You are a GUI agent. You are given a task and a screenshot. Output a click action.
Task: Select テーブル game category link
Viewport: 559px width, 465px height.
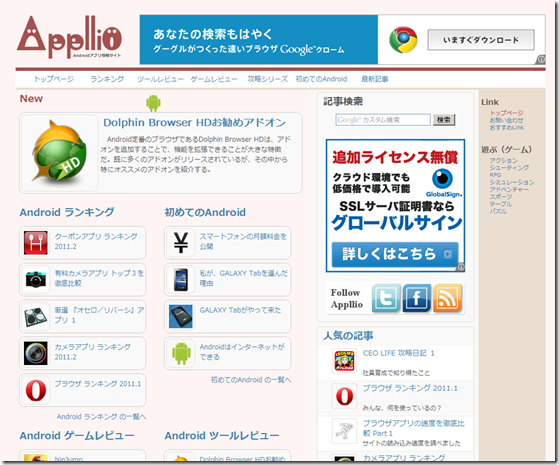click(x=501, y=204)
